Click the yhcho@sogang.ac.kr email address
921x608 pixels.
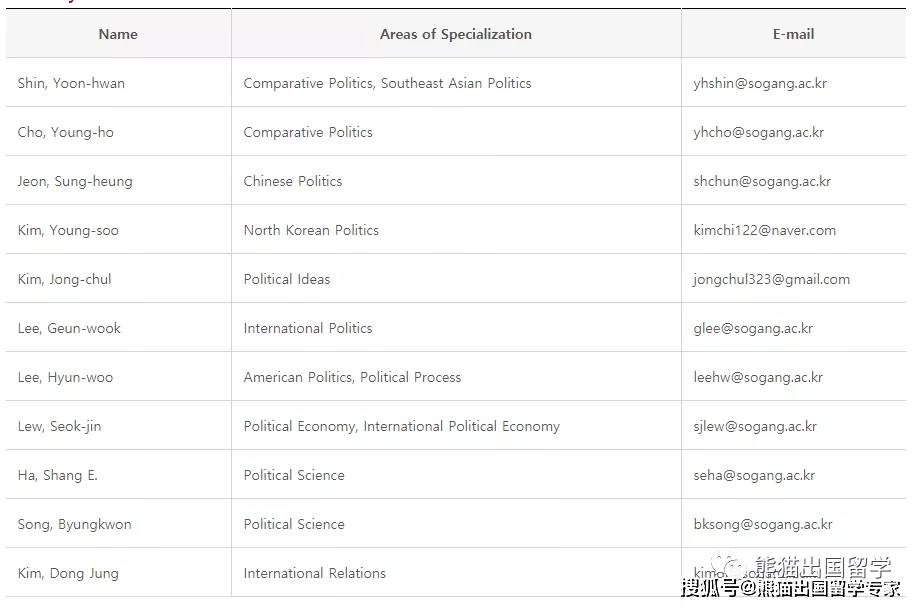click(758, 133)
